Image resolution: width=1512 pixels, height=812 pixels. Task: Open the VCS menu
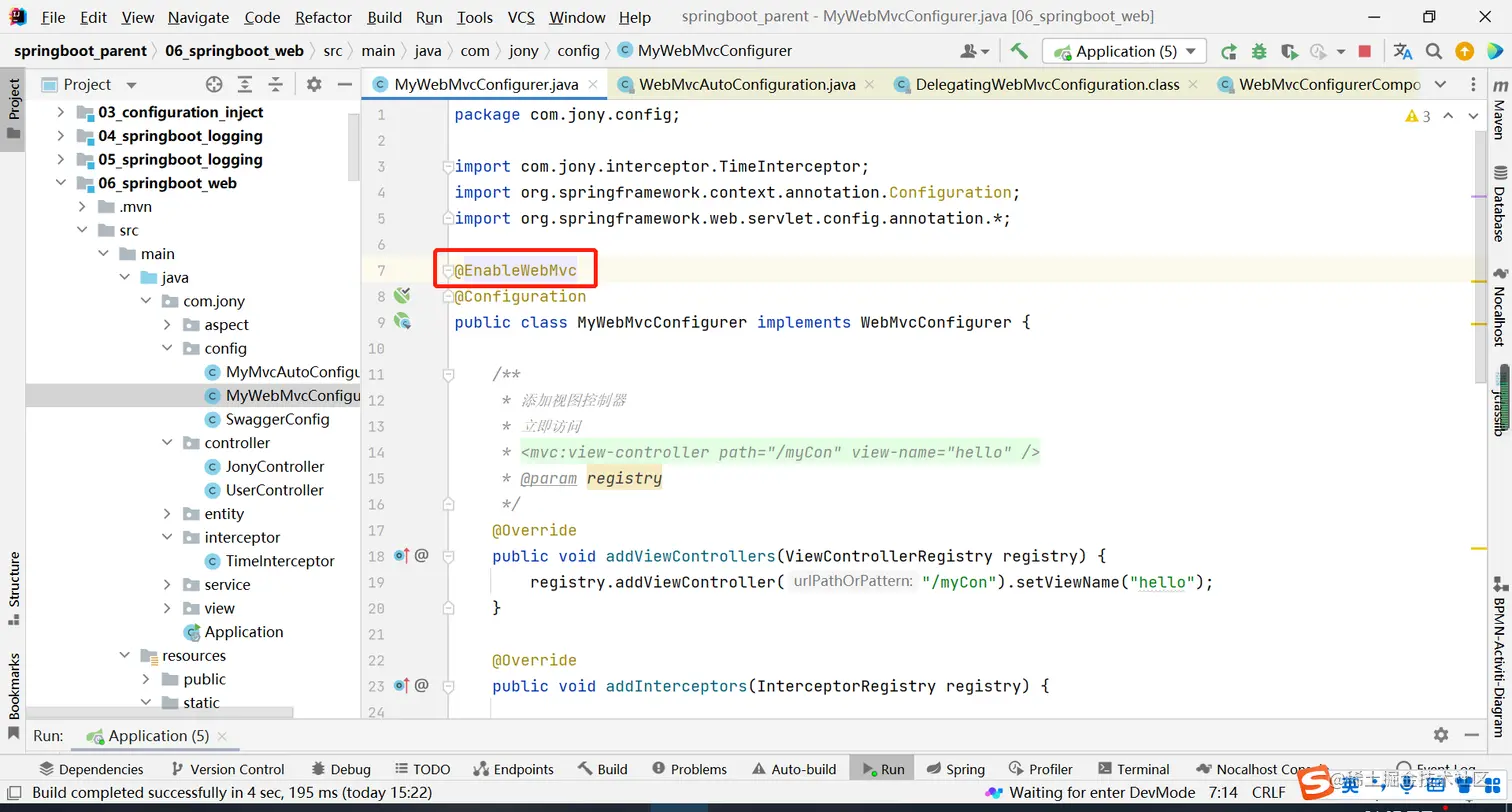[x=521, y=17]
